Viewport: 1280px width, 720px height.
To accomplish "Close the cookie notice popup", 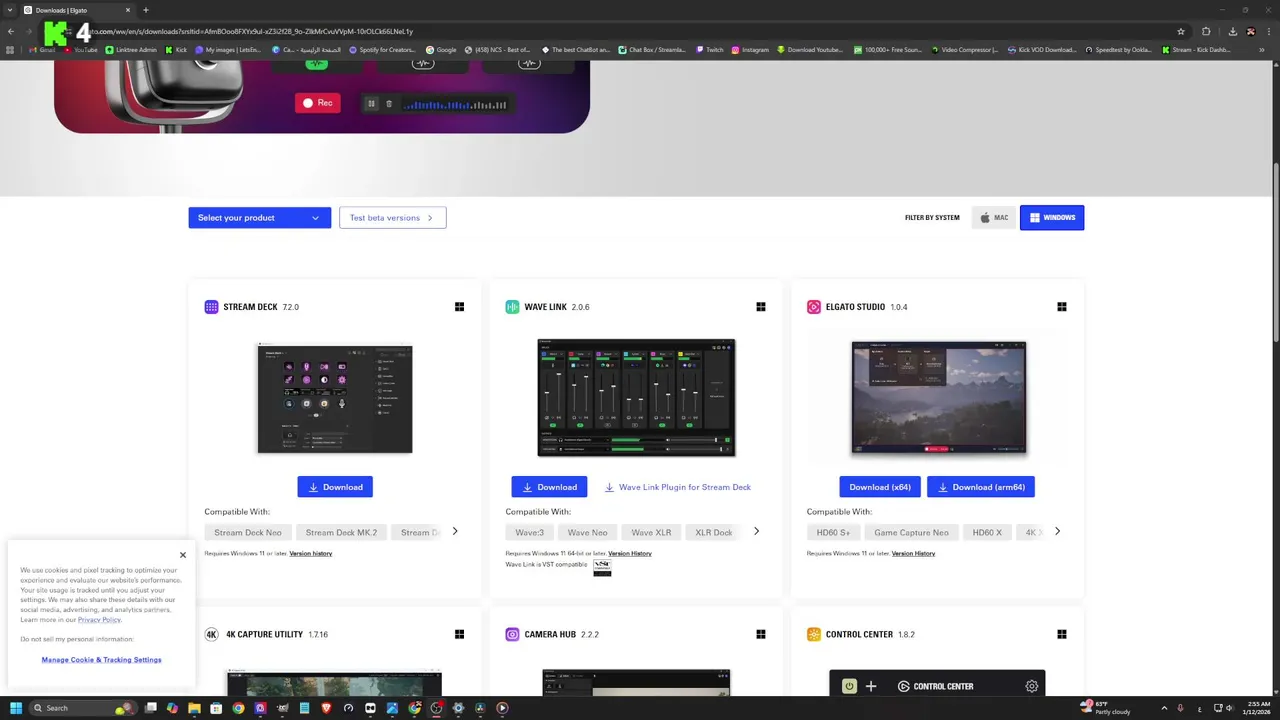I will pos(183,555).
